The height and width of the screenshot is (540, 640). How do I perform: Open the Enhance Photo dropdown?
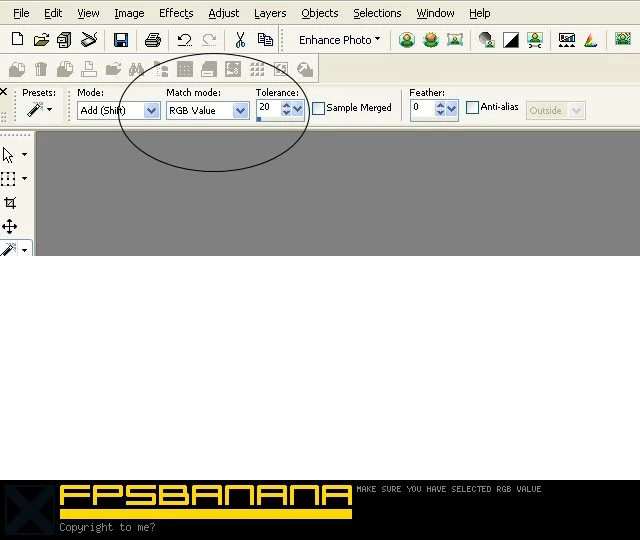pos(339,40)
